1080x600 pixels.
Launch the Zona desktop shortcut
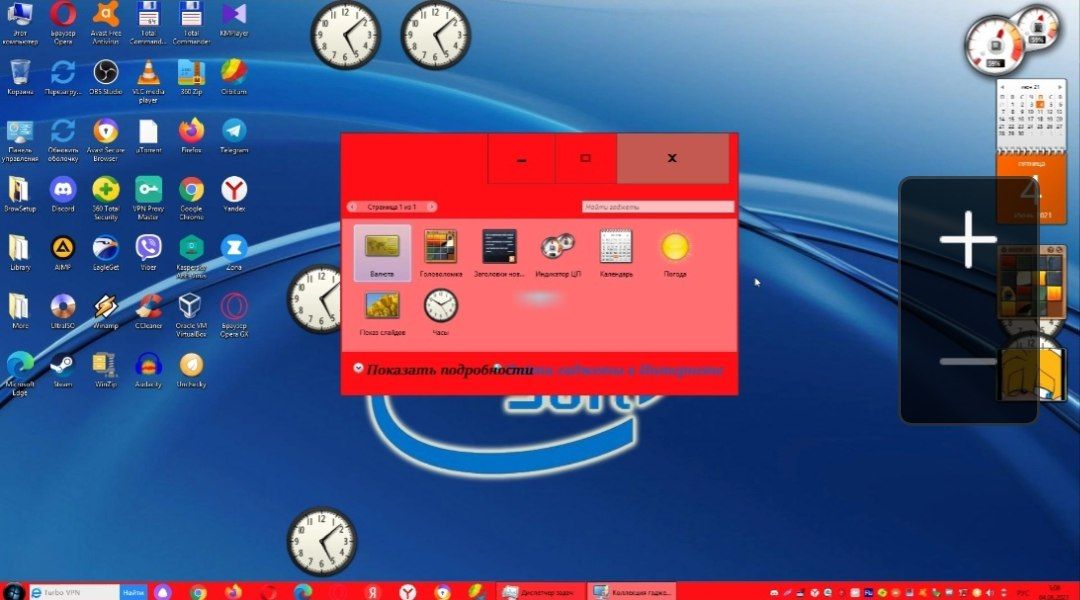click(234, 254)
